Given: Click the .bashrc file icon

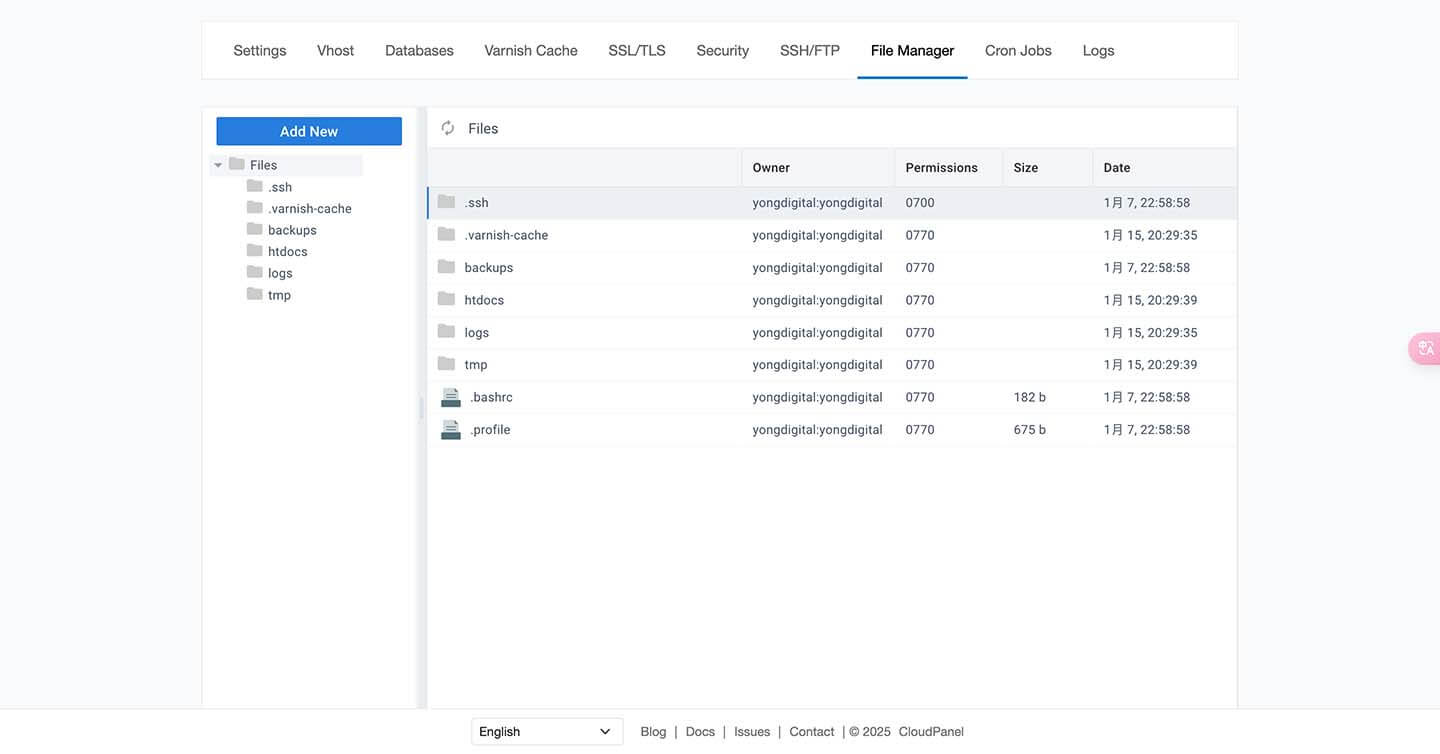Looking at the screenshot, I should pos(451,397).
